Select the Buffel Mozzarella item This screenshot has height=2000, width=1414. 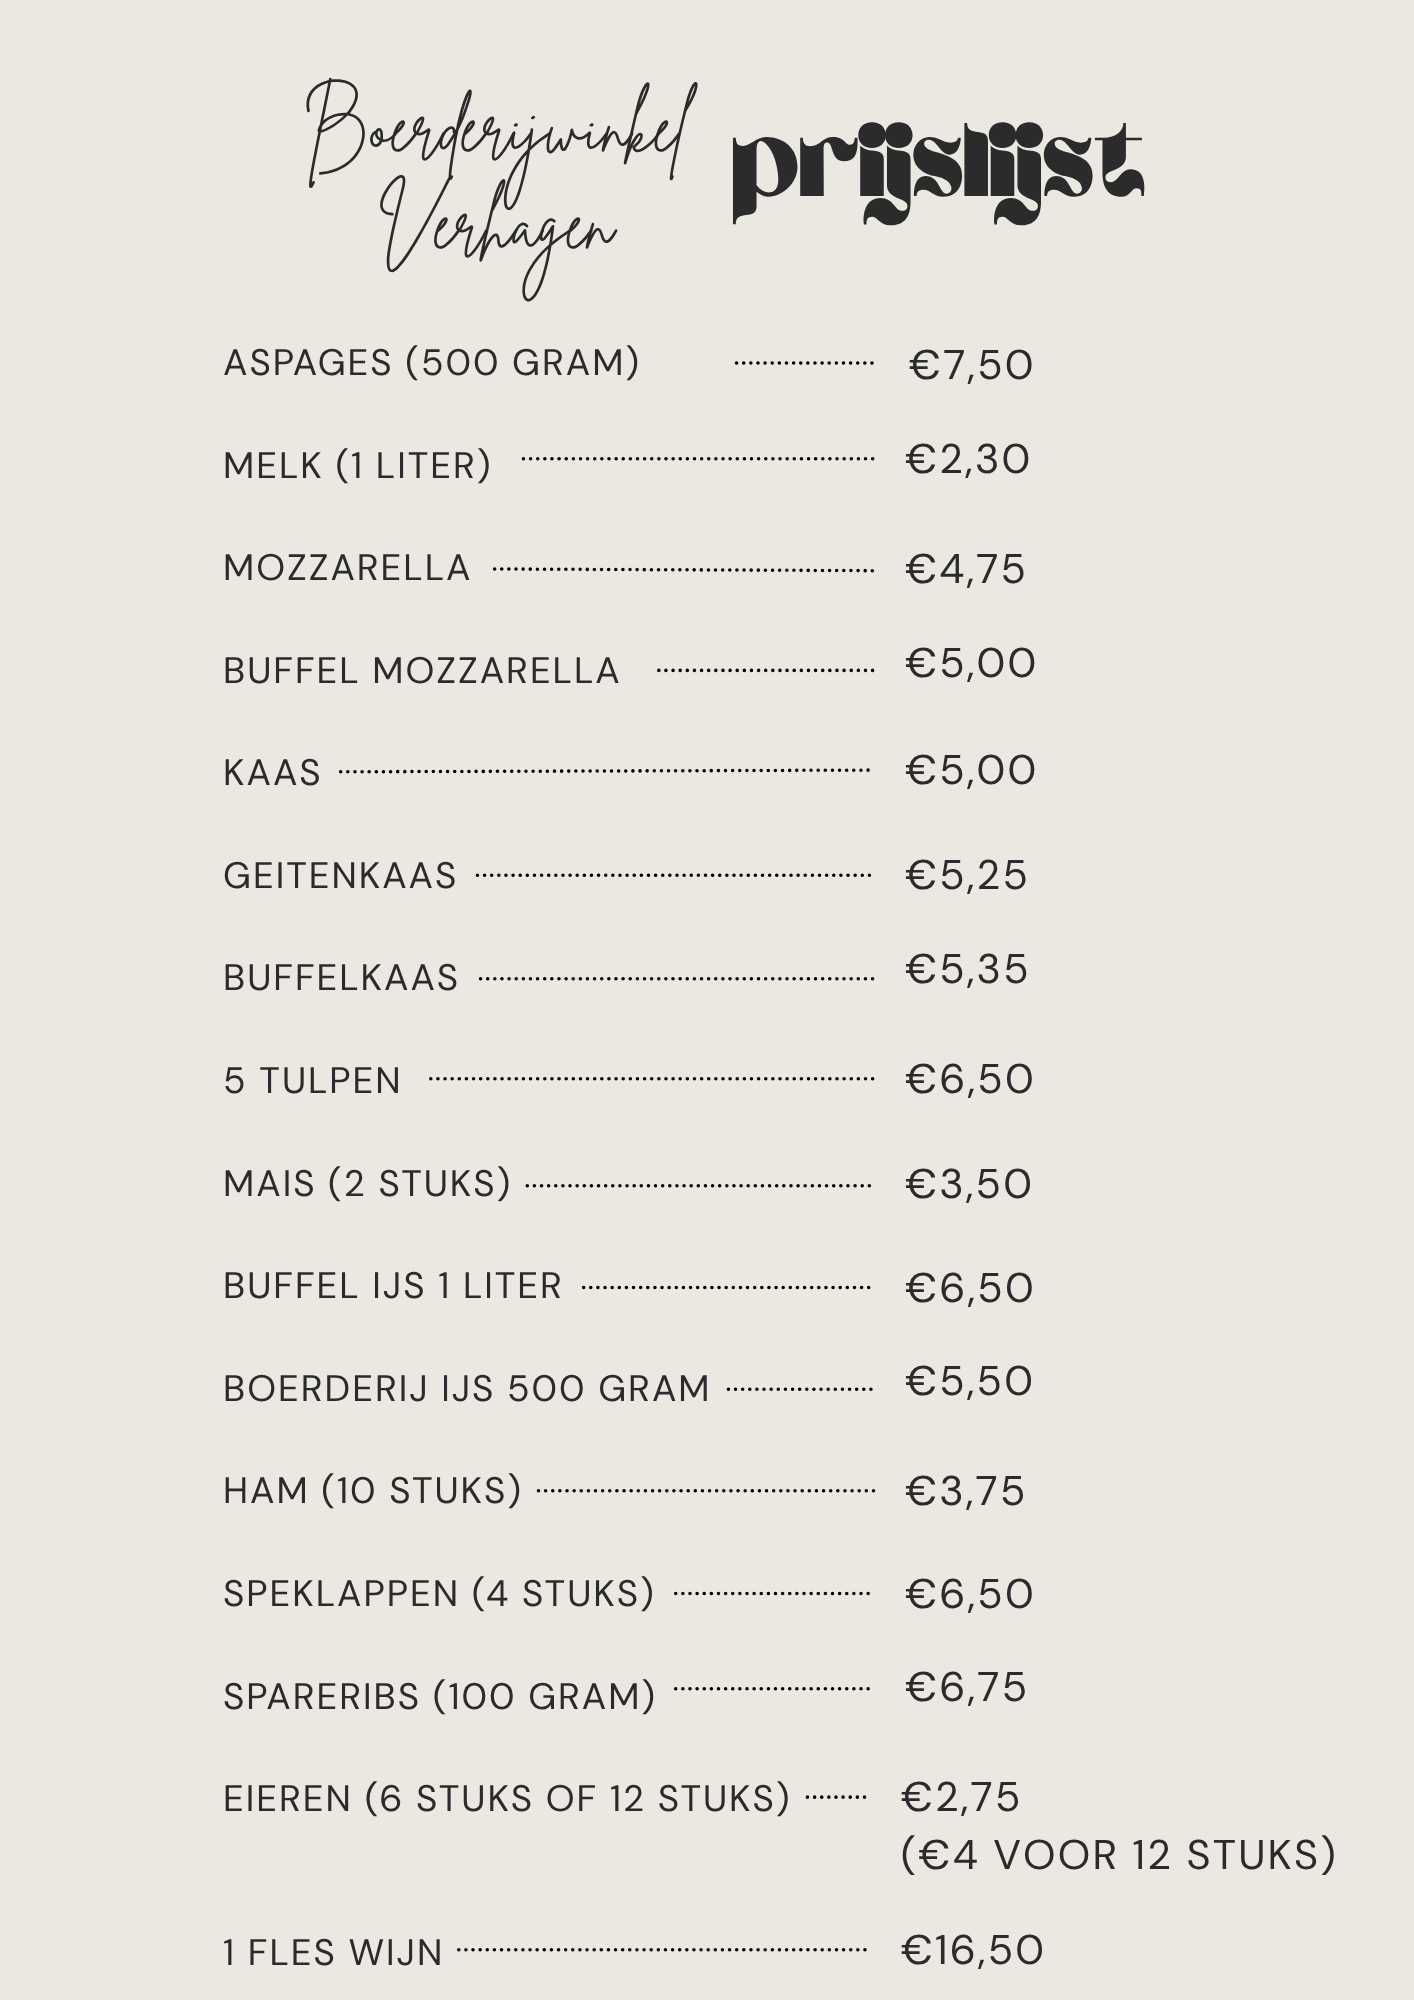[421, 670]
